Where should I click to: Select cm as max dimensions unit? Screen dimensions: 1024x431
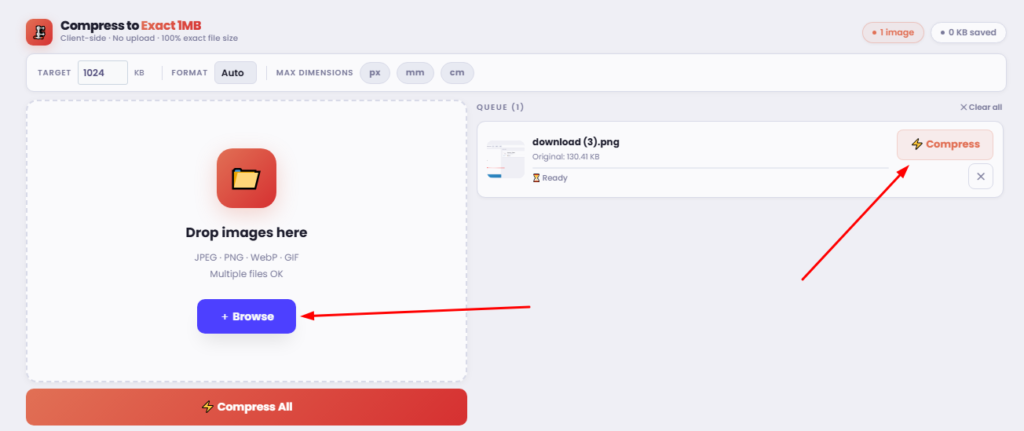(457, 72)
